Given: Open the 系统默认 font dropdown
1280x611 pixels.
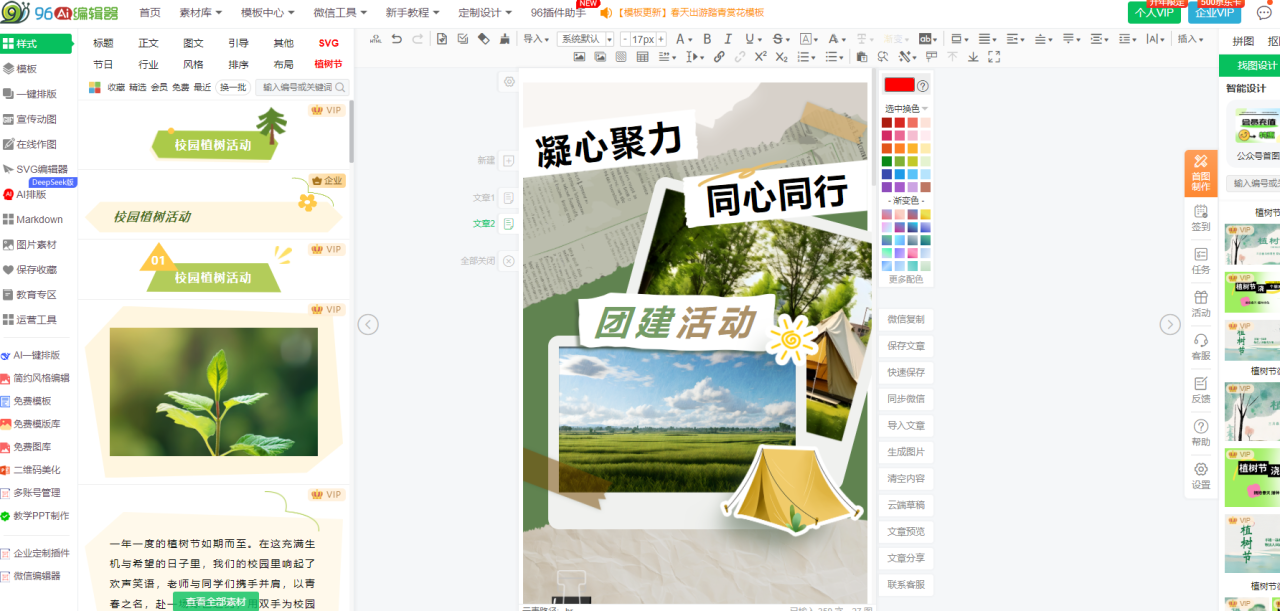Looking at the screenshot, I should pyautogui.click(x=584, y=39).
